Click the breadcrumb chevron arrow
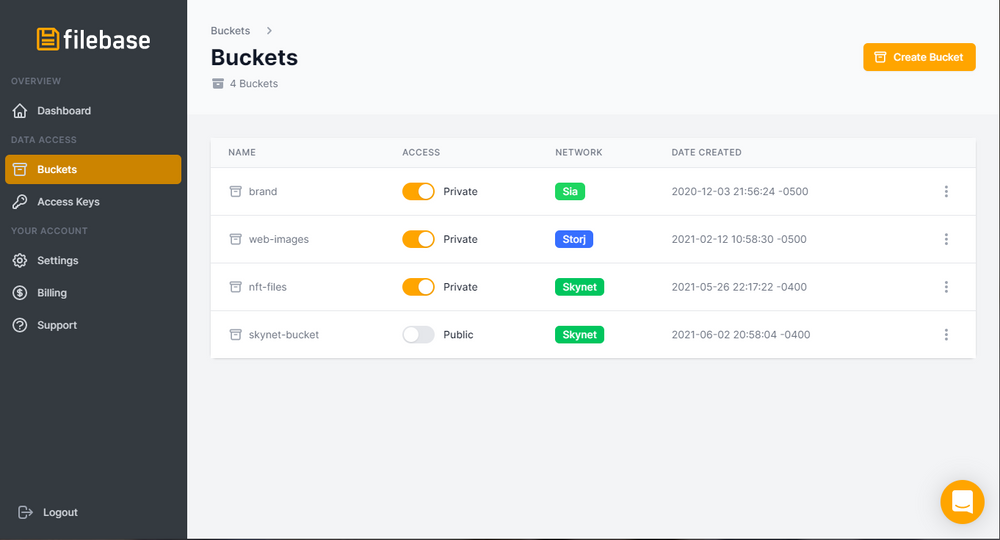Screen dimensions: 1000x540 tap(269, 31)
